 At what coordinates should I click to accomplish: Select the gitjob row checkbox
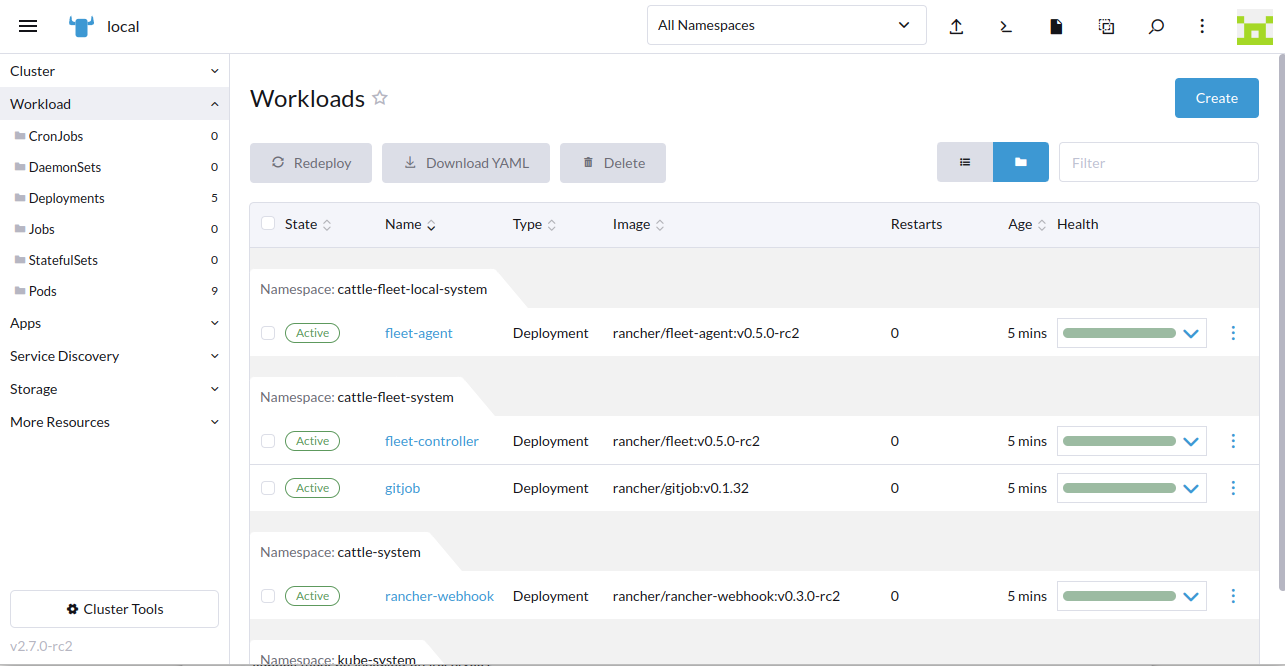[268, 488]
